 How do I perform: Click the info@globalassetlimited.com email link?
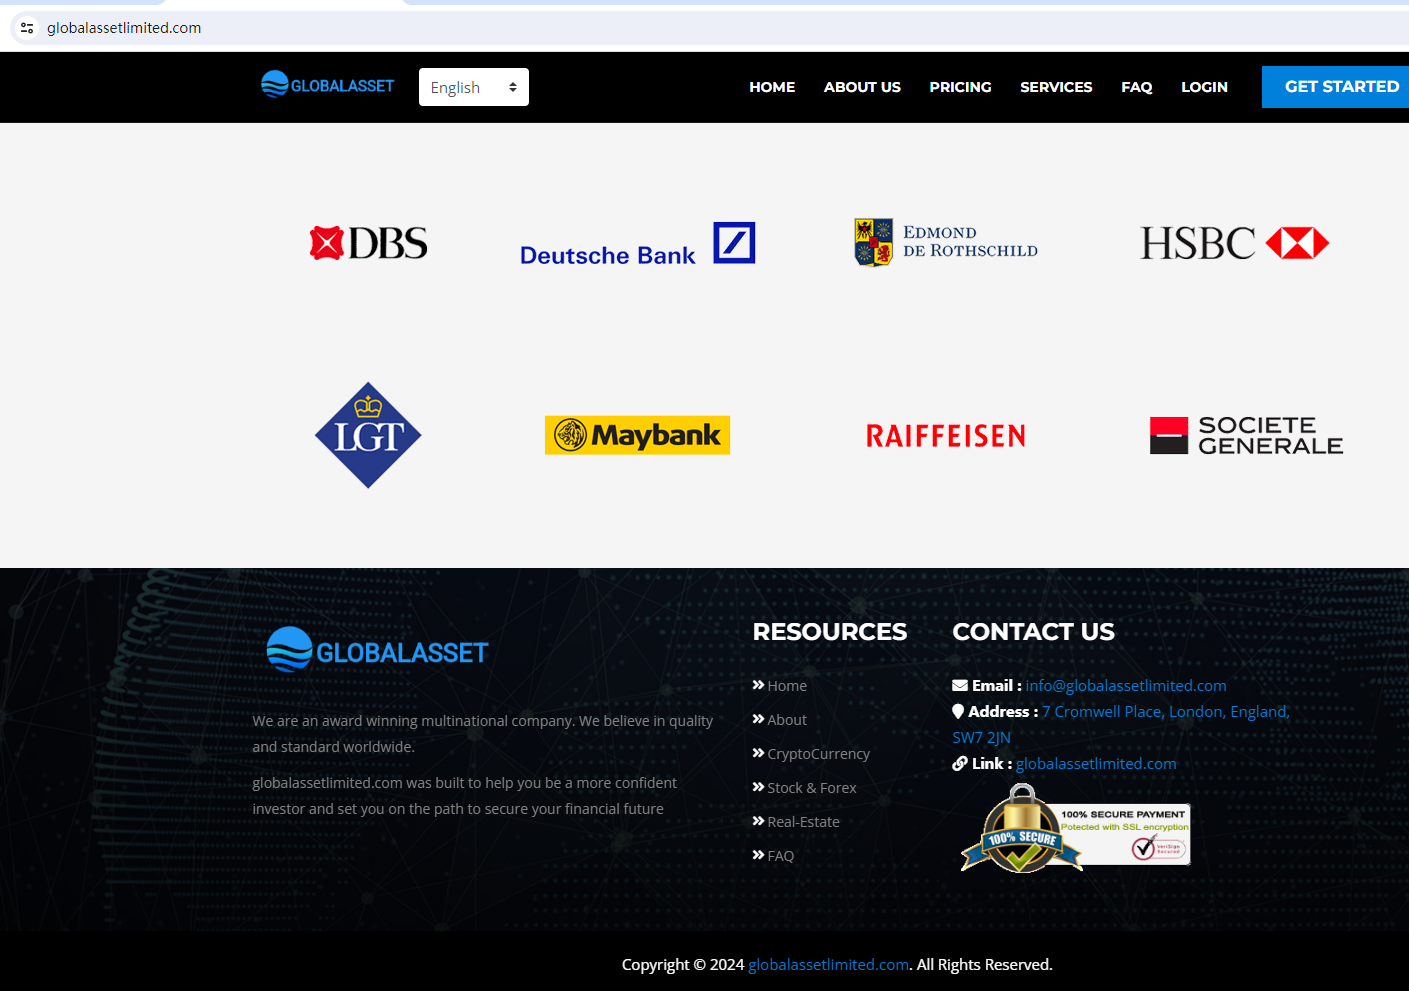pos(1126,686)
